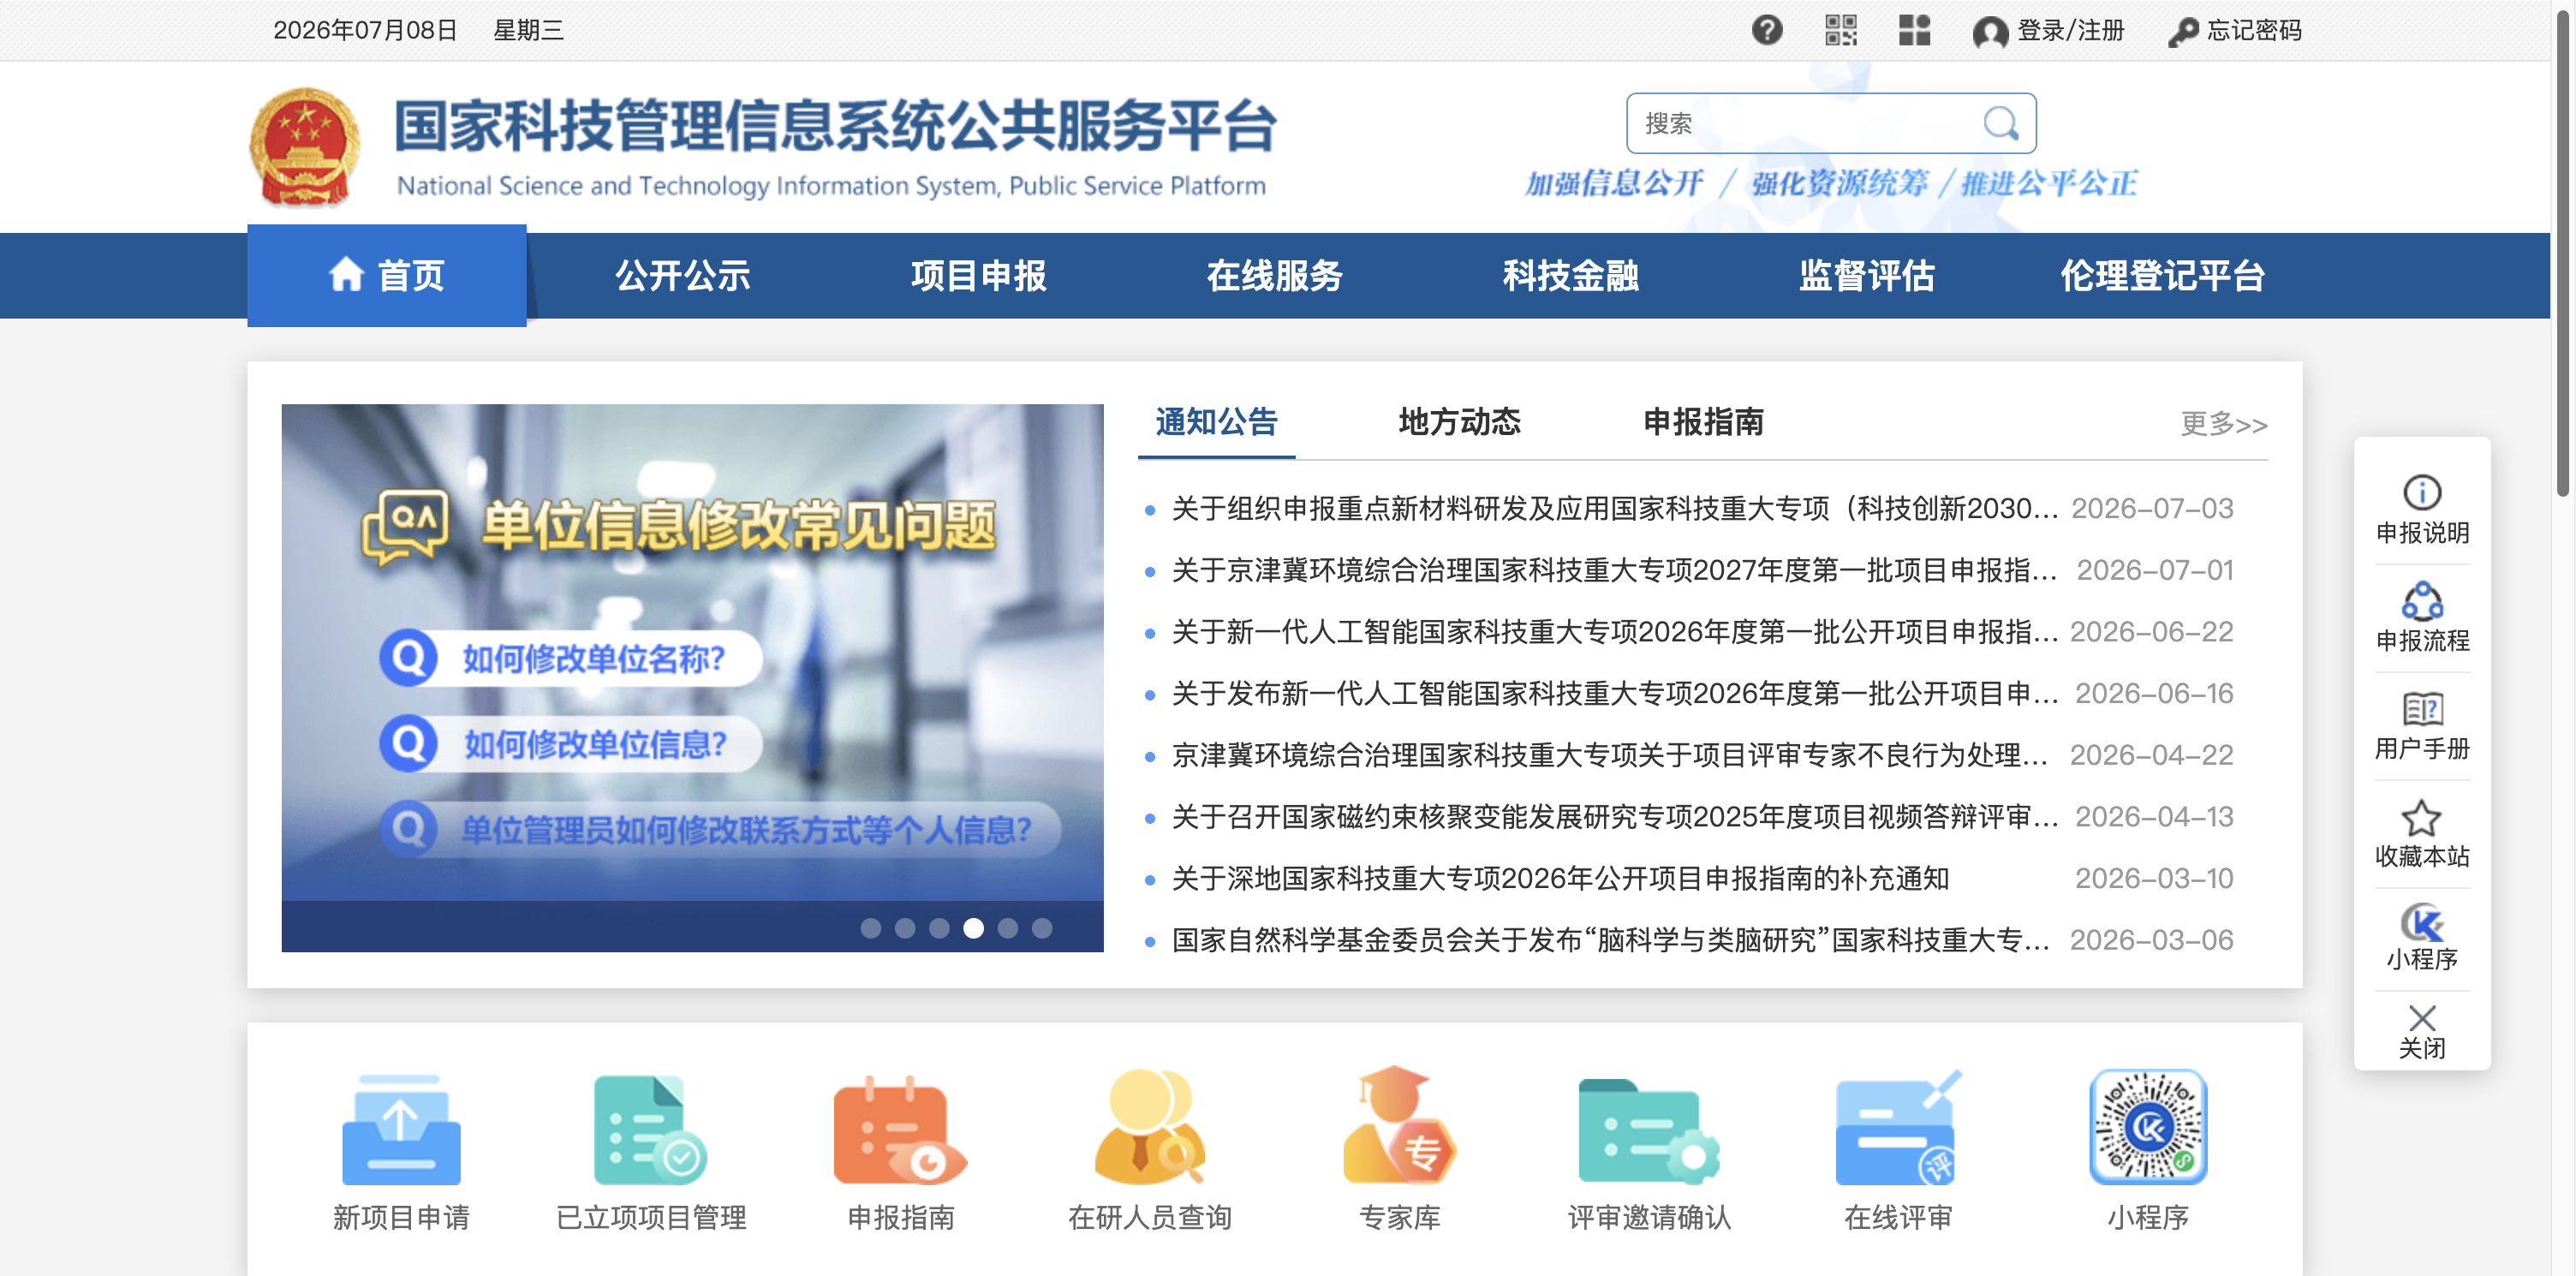Screen dimensions: 2576x1276
Task: Open 京津冀环境综合治理 2027年度 notice
Action: point(1615,570)
